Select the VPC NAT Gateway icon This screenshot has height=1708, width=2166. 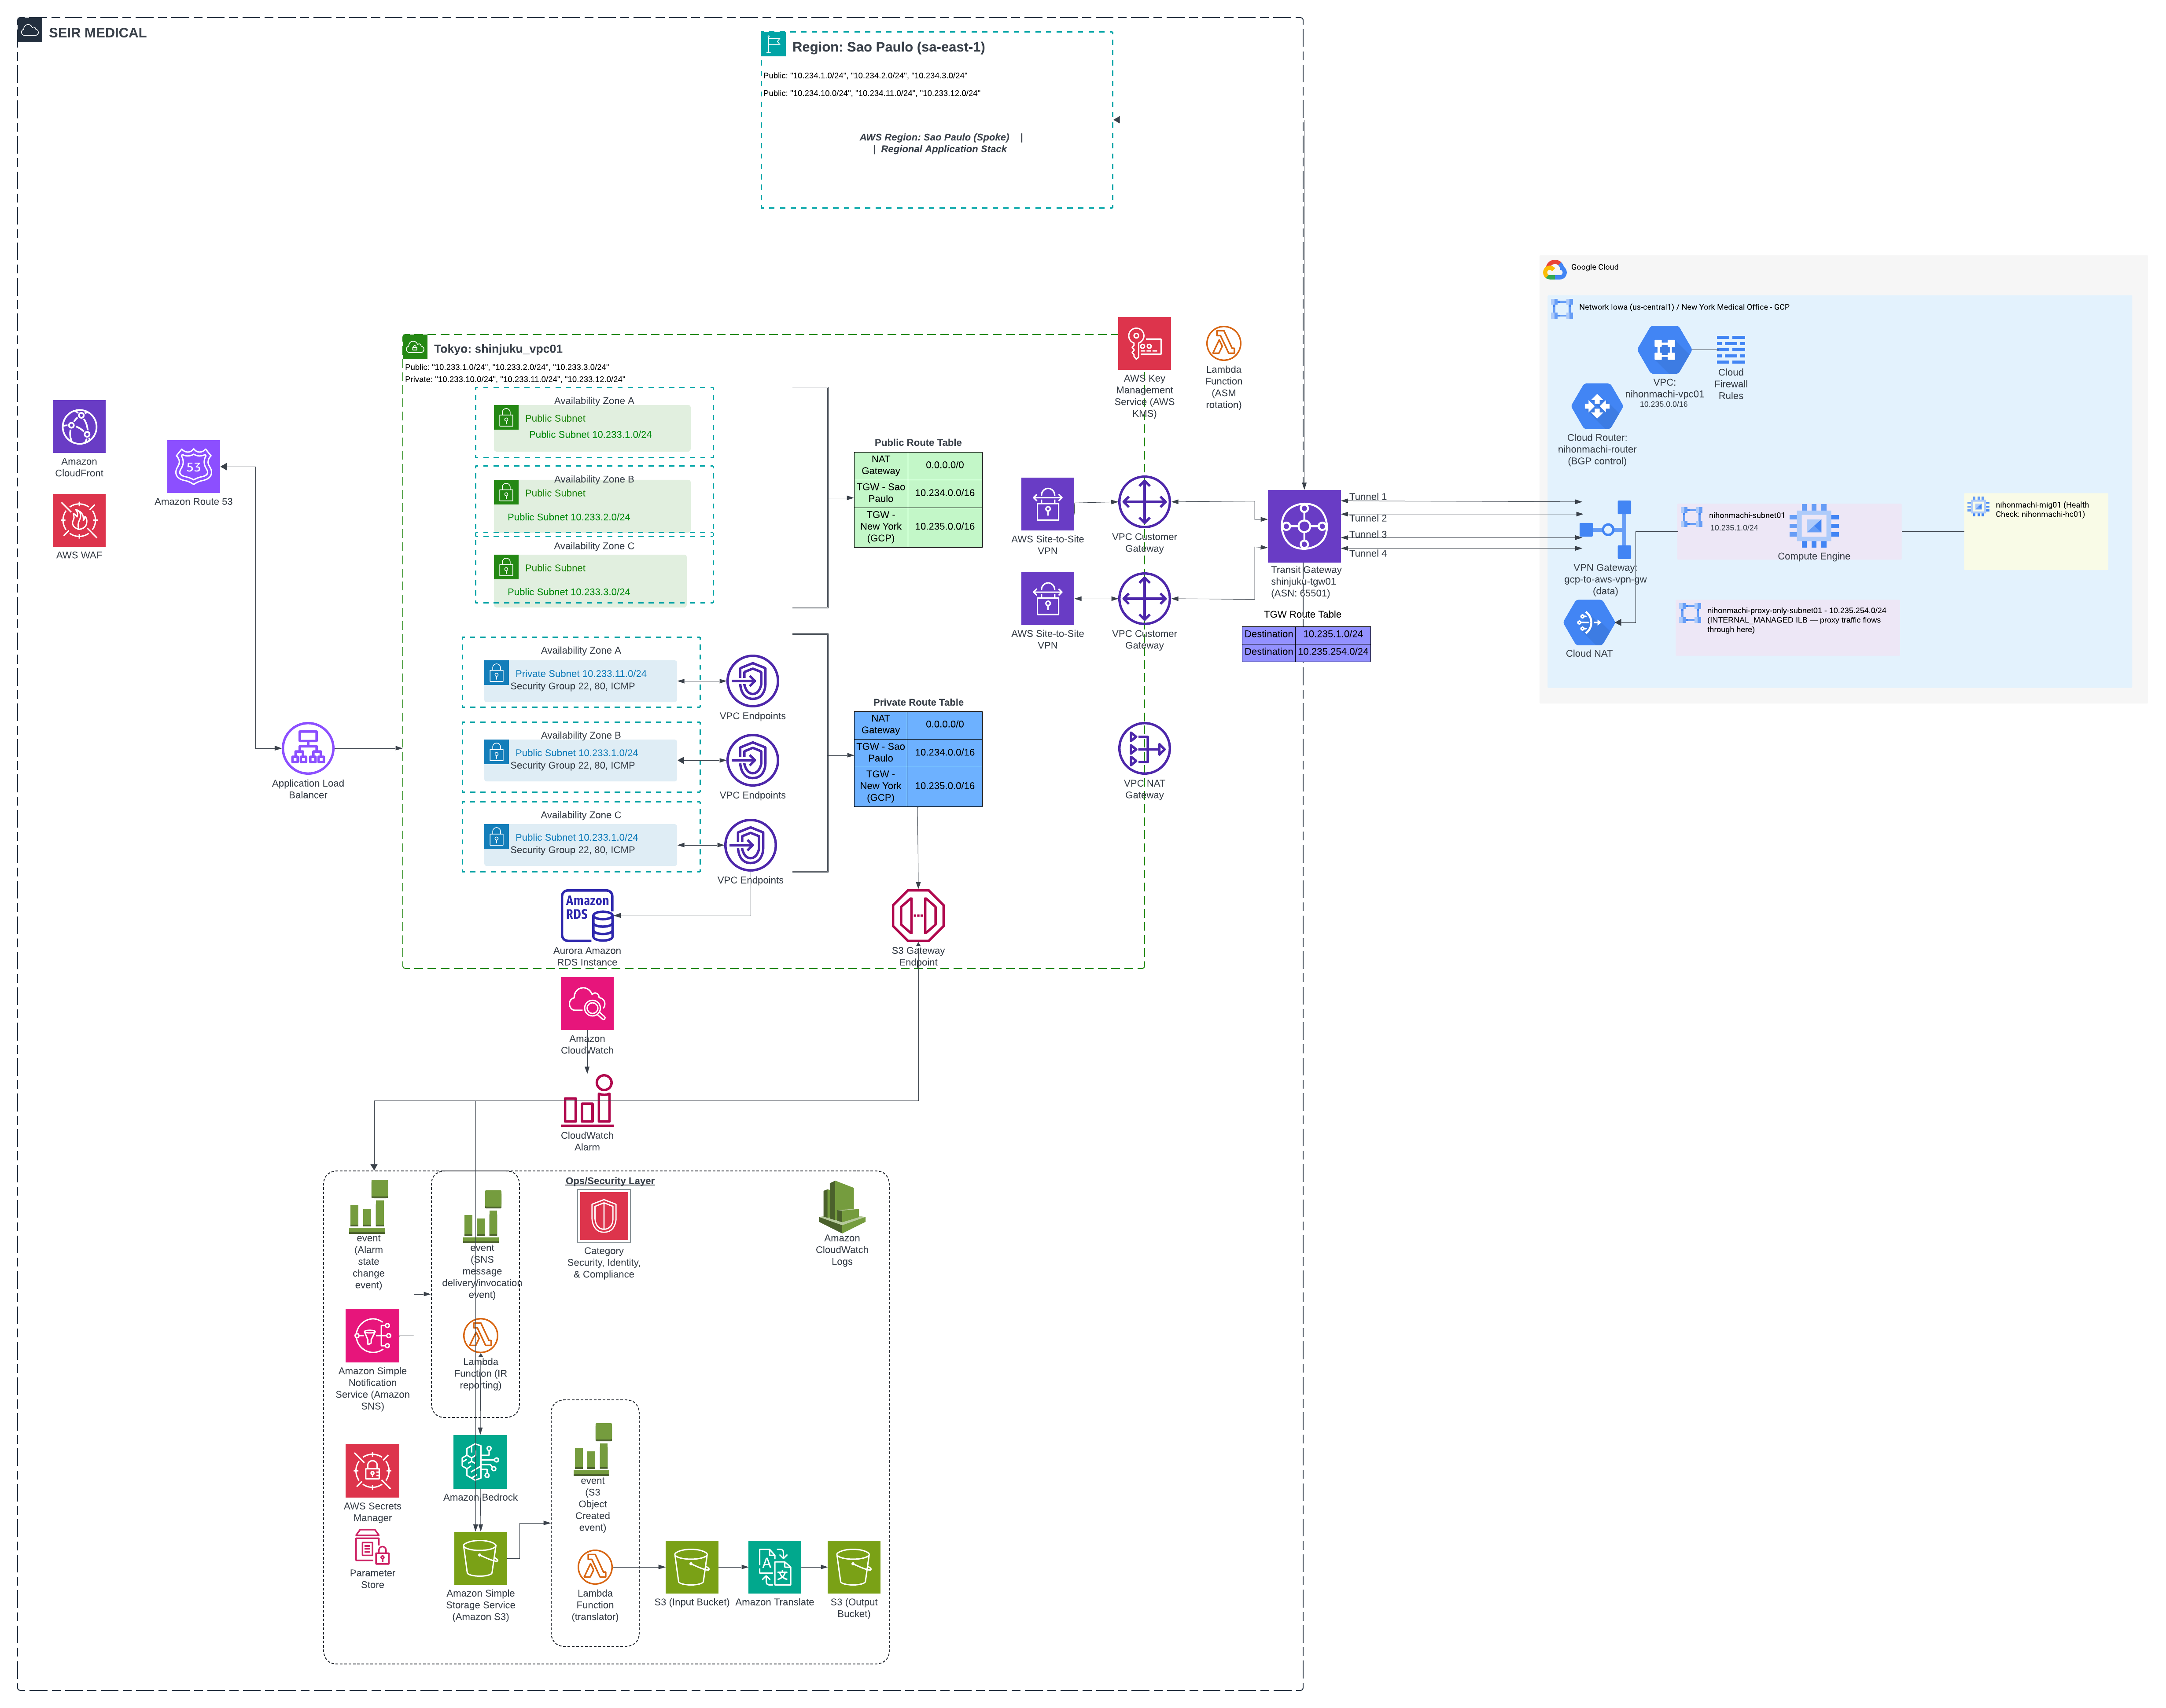tap(1144, 749)
